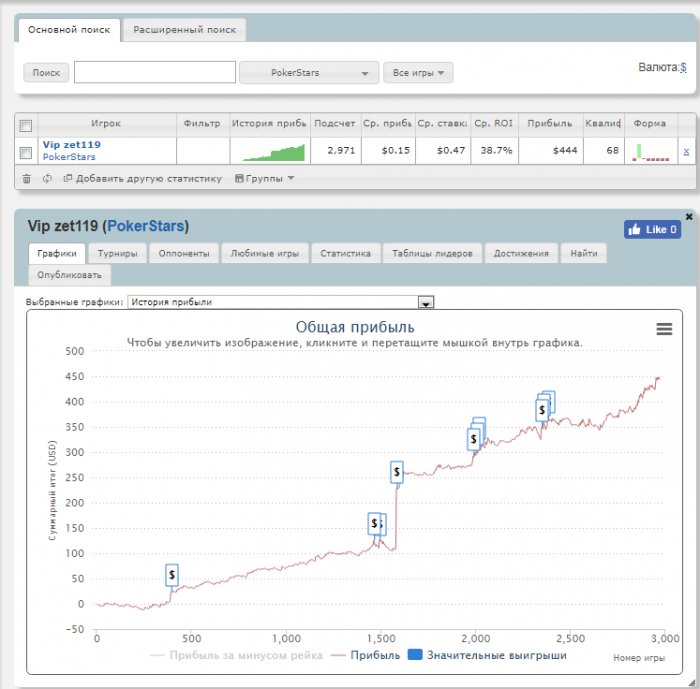Click the refresh arrows icon below table
This screenshot has width=700, height=689.
47,179
